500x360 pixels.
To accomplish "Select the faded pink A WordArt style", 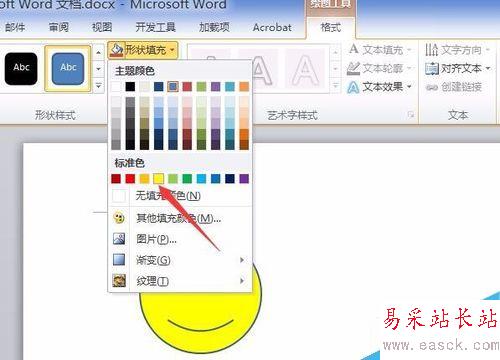I will [305, 69].
